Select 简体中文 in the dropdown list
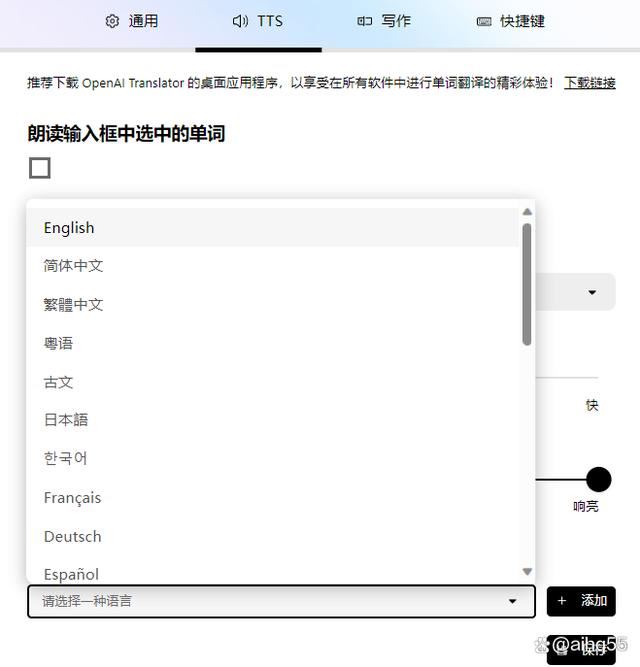The height and width of the screenshot is (667, 640). coord(272,266)
